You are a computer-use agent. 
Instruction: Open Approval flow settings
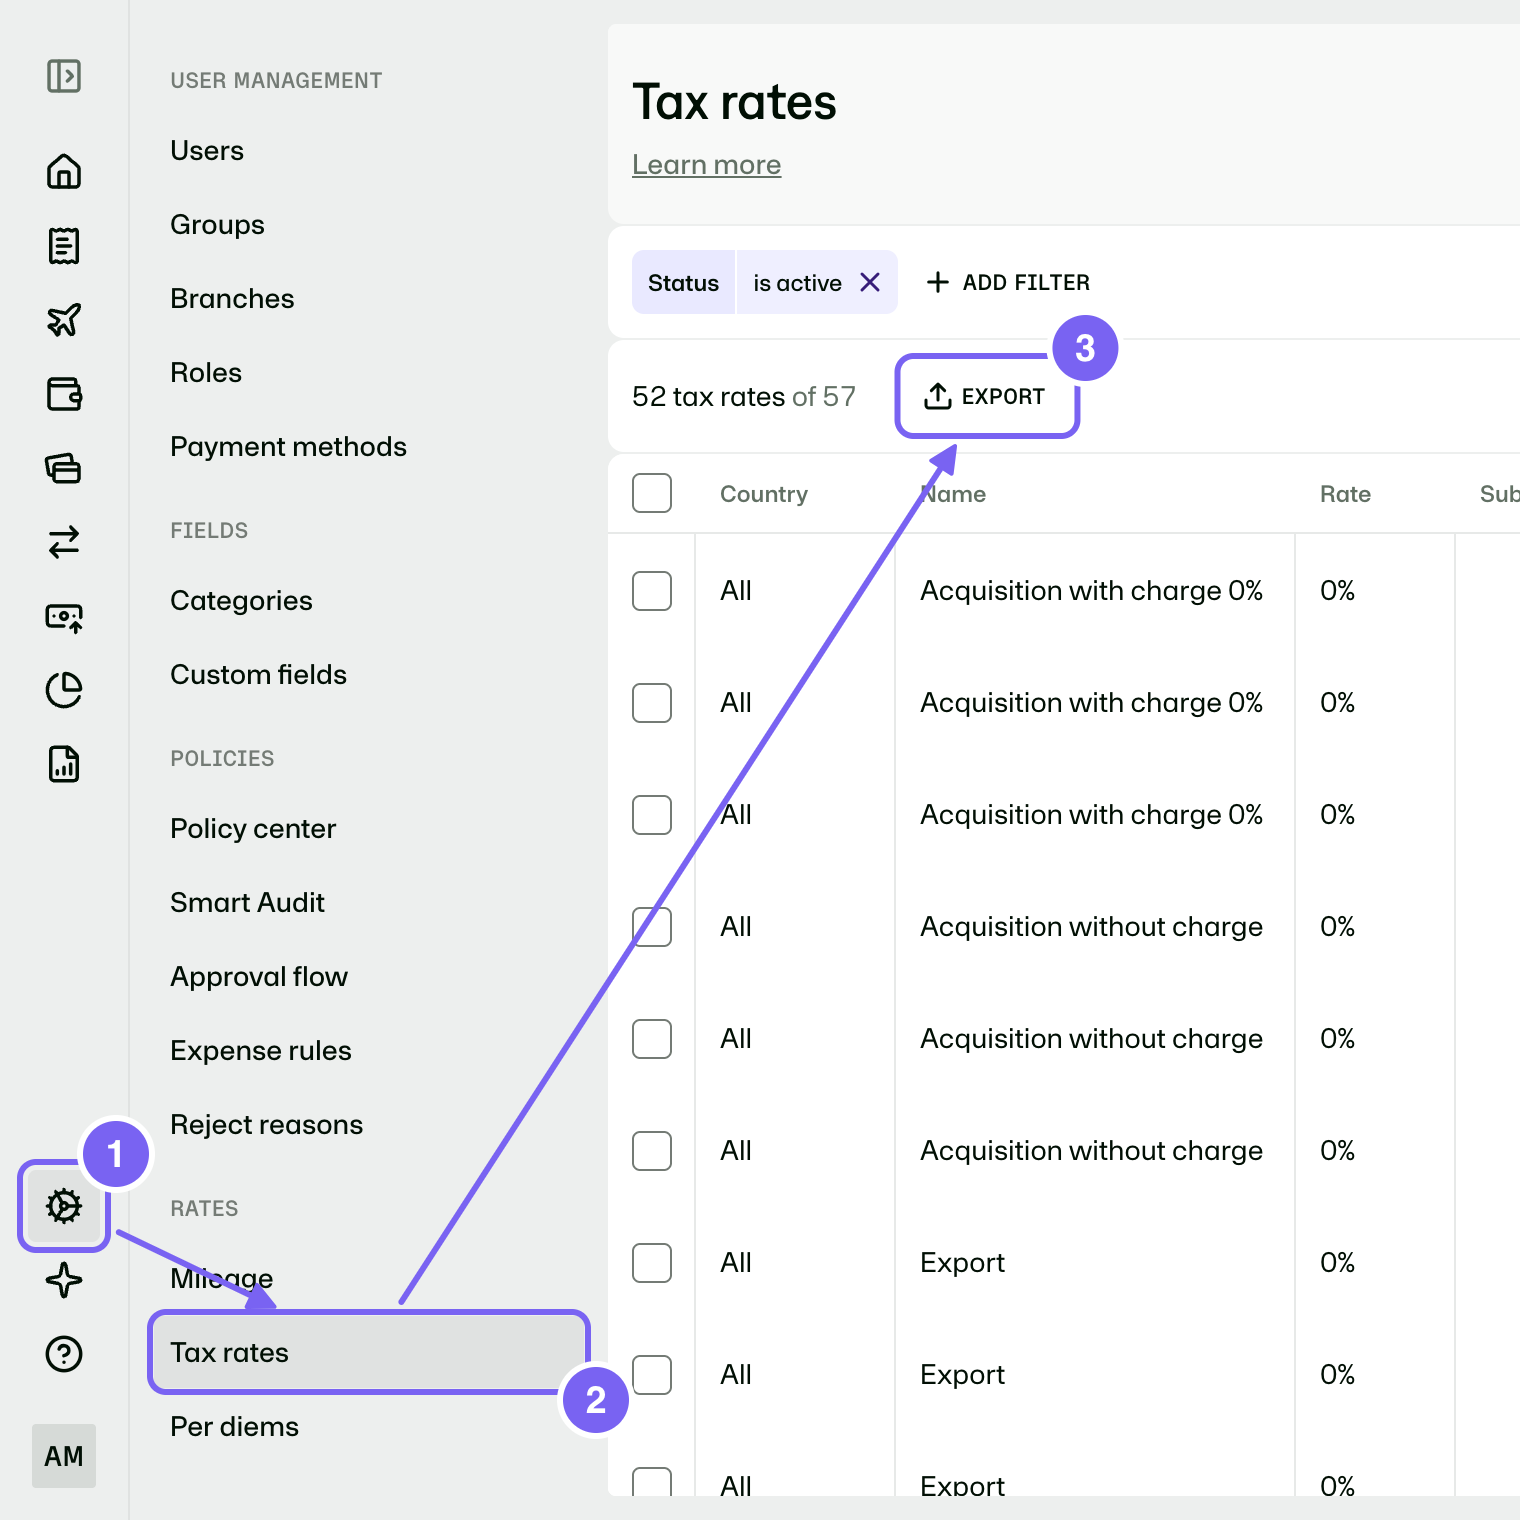[259, 976]
